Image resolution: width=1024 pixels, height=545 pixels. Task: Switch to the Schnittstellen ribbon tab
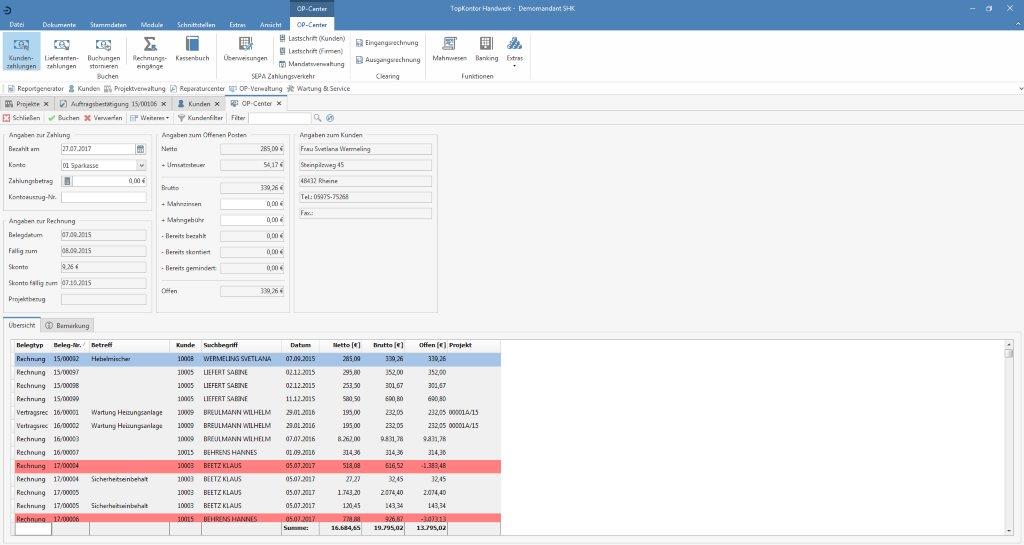pyautogui.click(x=196, y=25)
